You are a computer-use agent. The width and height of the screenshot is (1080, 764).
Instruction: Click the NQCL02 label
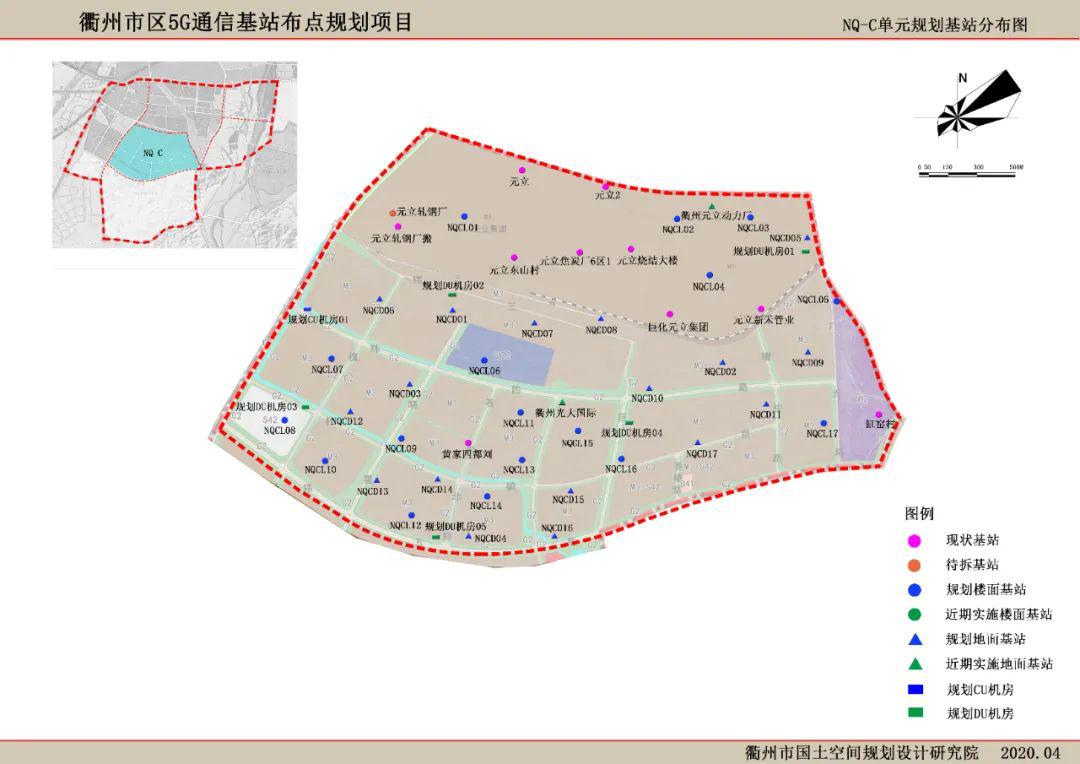(x=678, y=229)
